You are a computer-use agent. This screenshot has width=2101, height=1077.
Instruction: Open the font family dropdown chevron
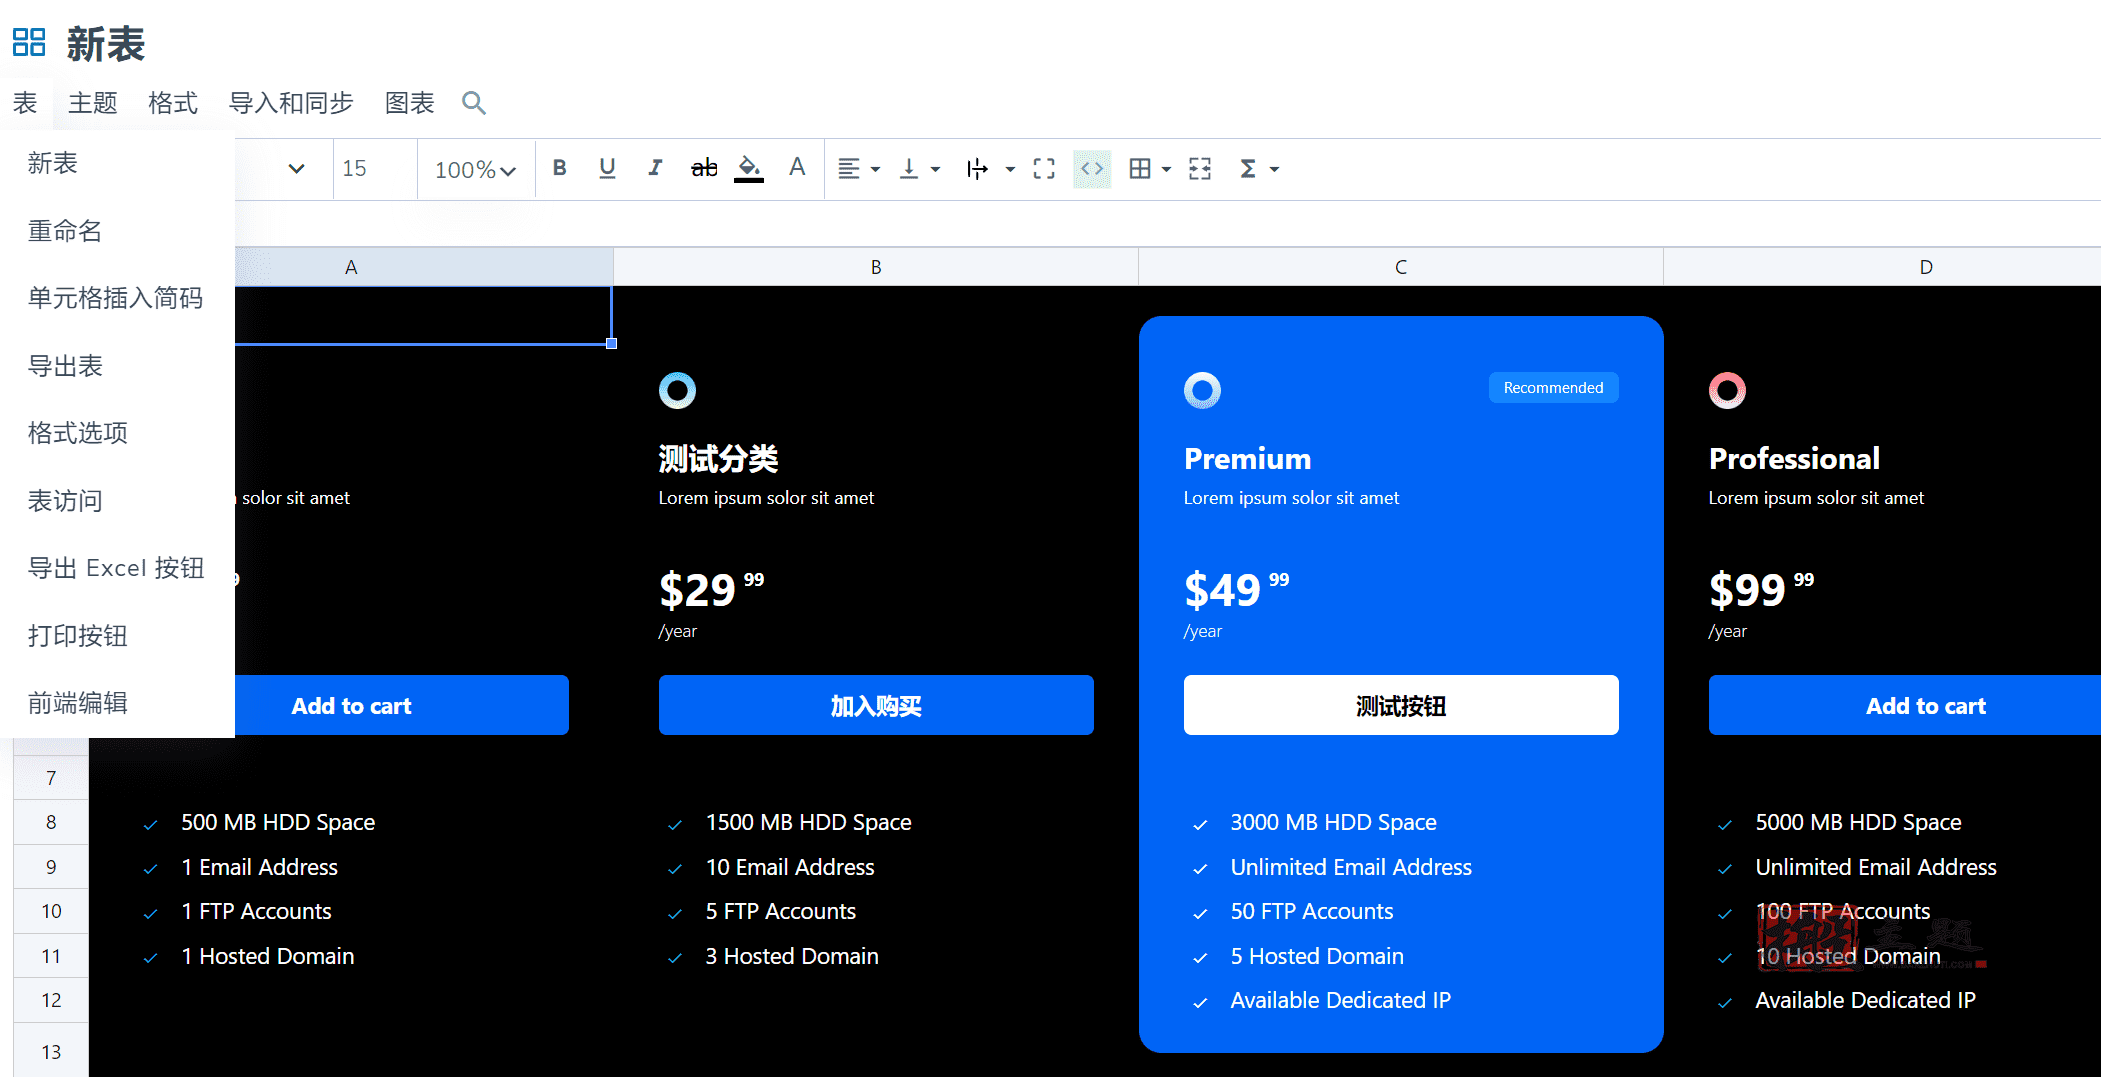click(296, 168)
